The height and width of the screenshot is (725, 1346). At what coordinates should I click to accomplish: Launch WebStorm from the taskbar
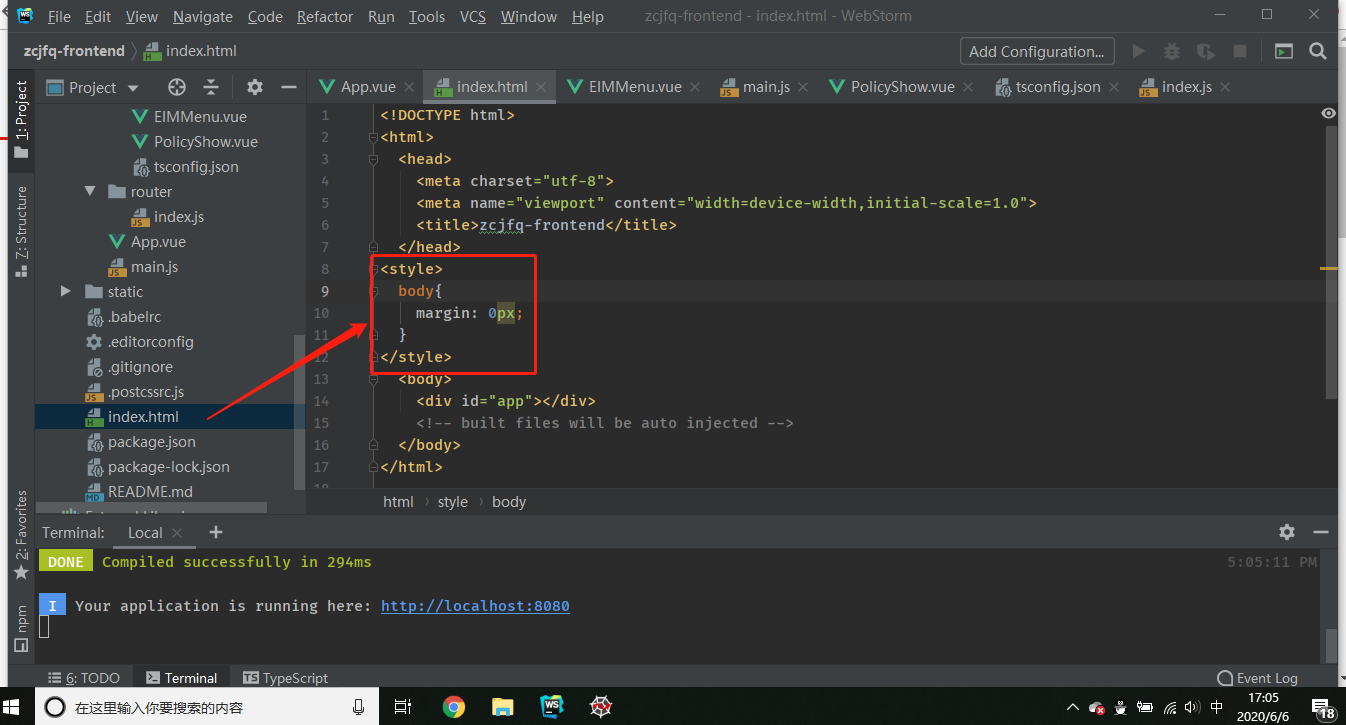click(x=551, y=707)
